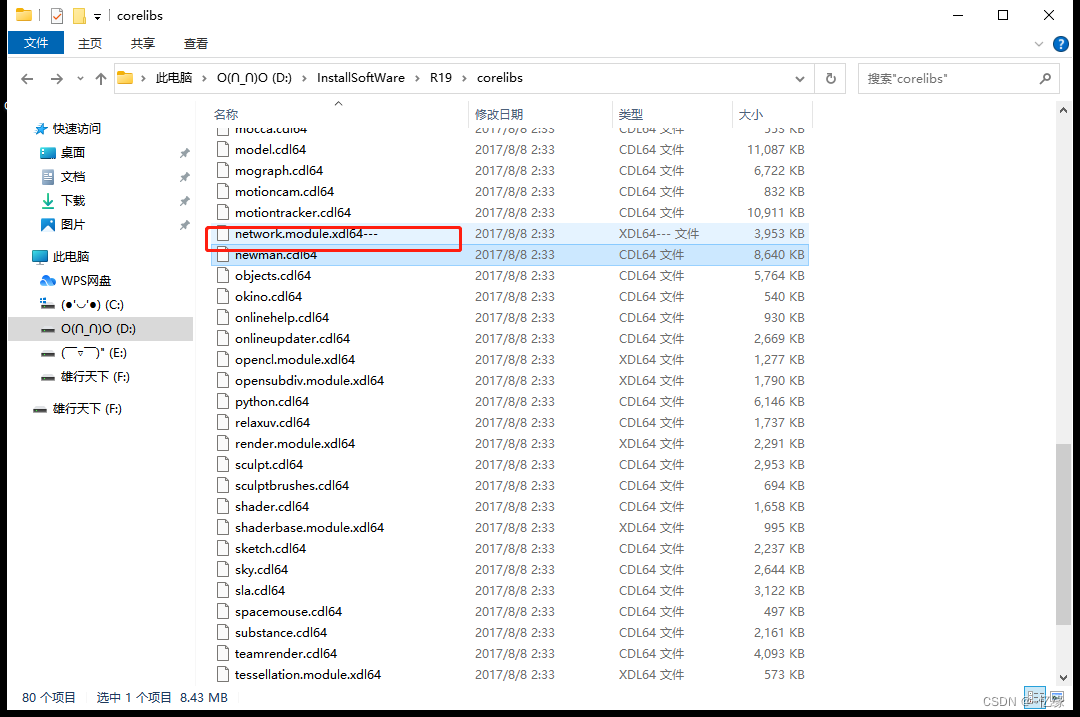This screenshot has width=1080, height=717.
Task: Go up one folder level
Action: click(x=101, y=79)
